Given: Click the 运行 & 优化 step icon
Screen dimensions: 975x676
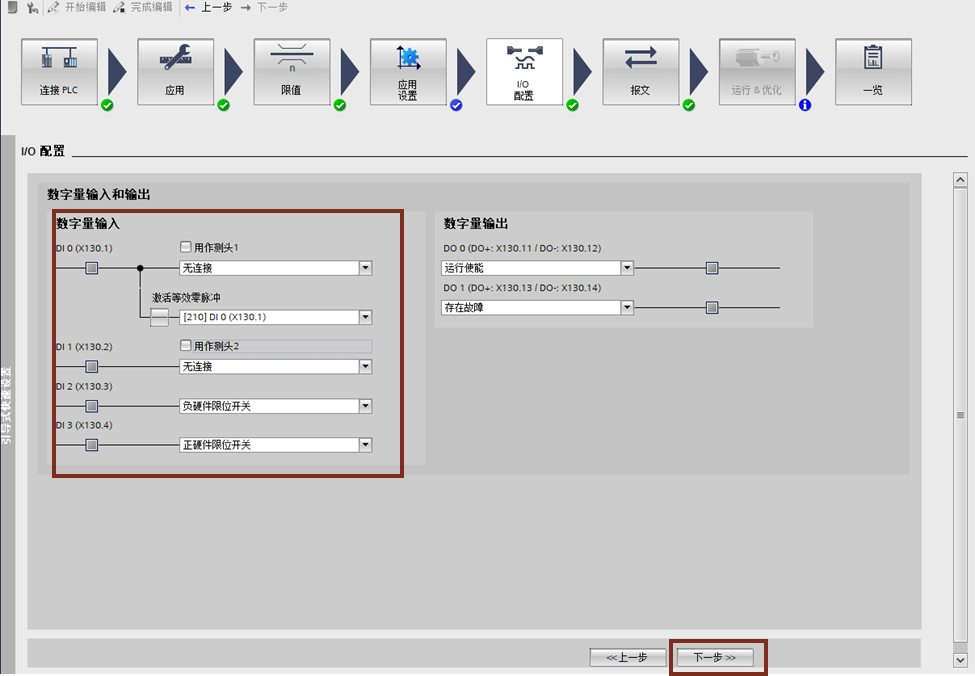Looking at the screenshot, I should pos(756,72).
